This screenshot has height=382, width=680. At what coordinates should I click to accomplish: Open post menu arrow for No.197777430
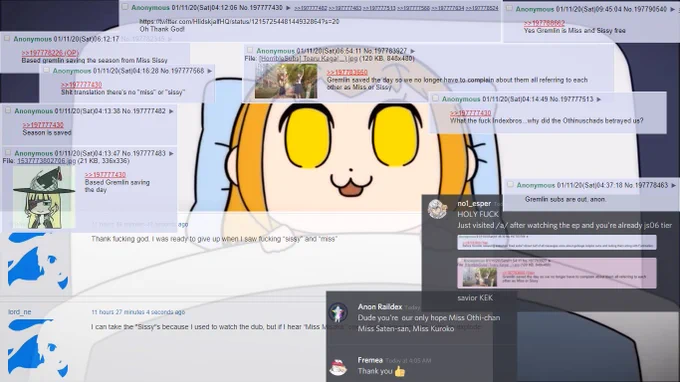[x=288, y=8]
